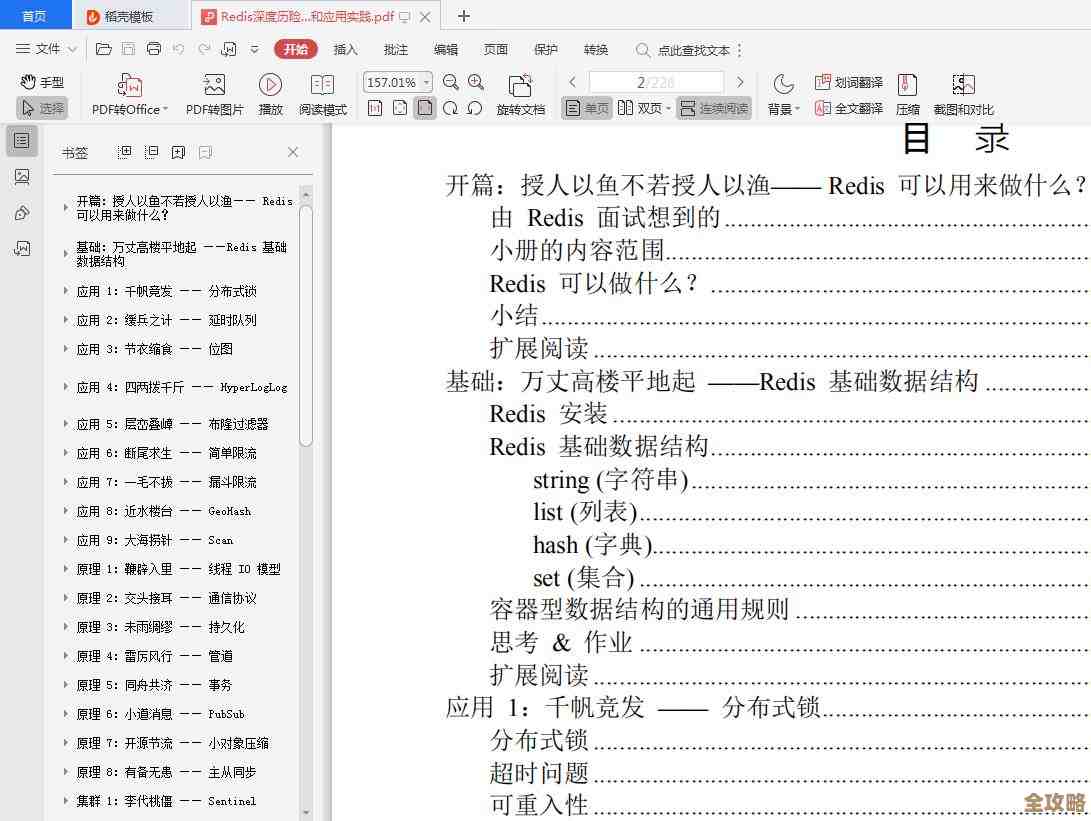
Task: Open PDF转Office conversion tool
Action: click(128, 92)
